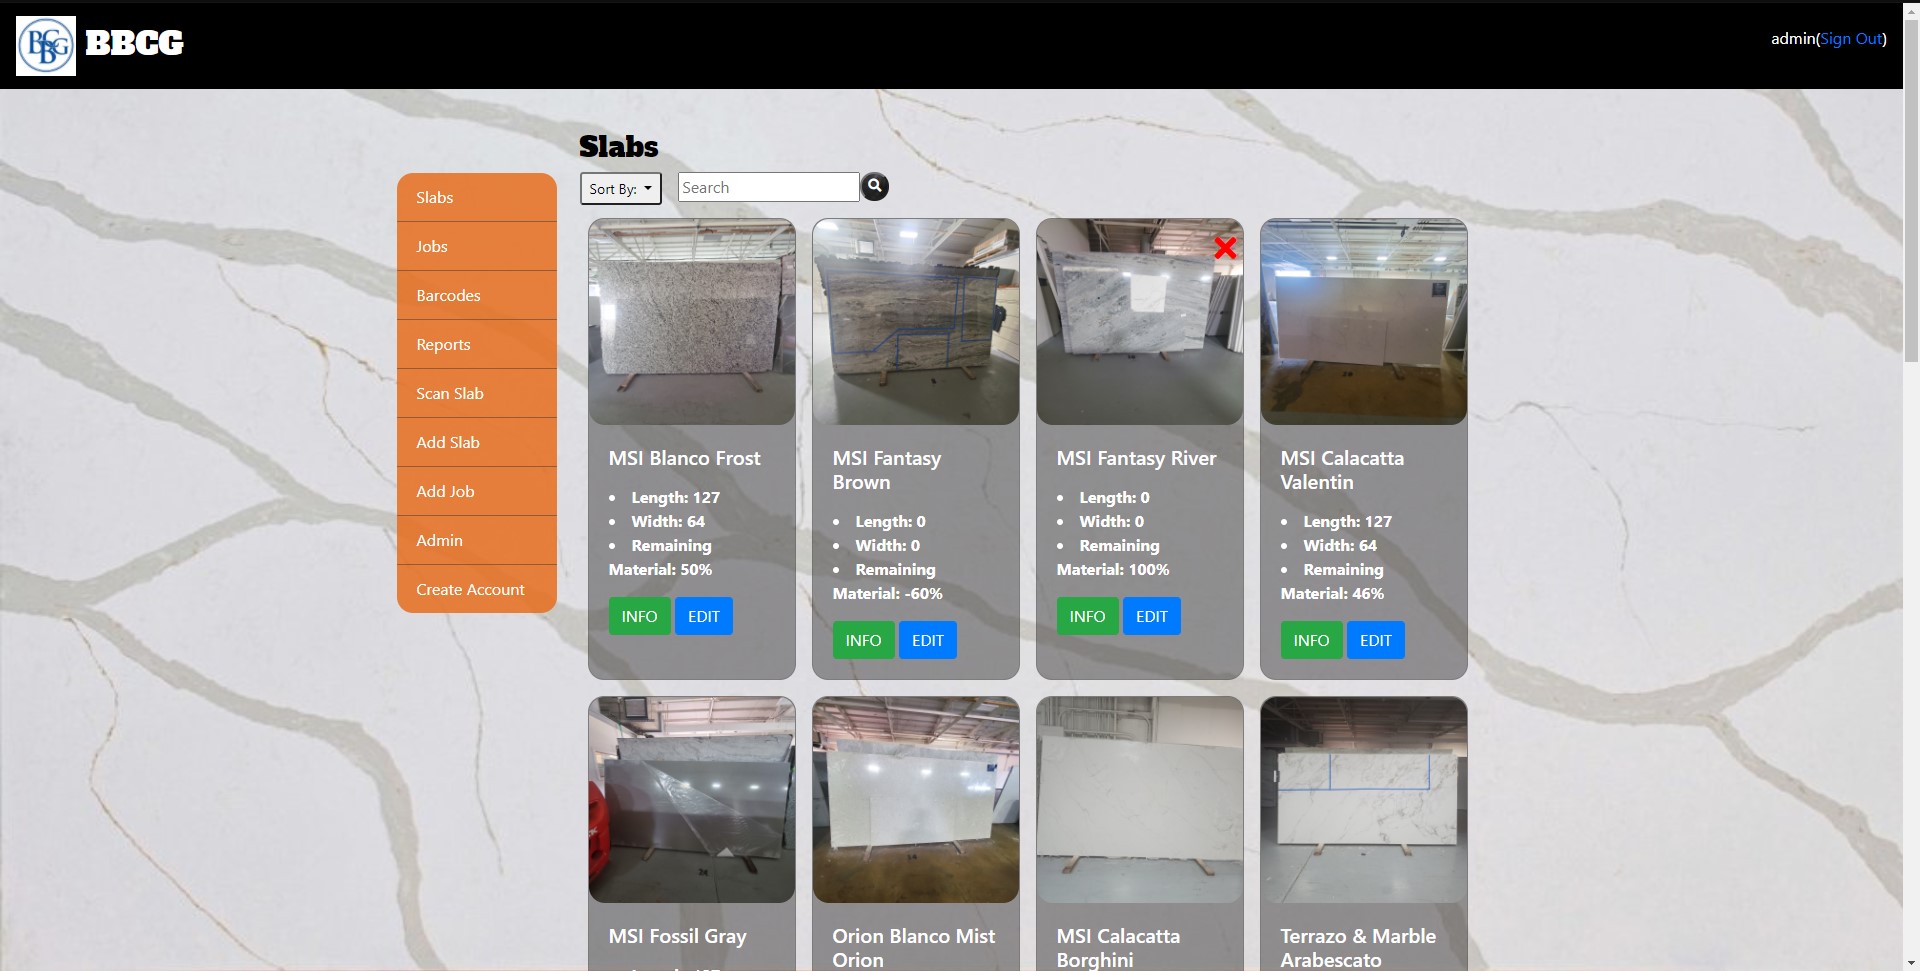
Task: Open Slabs in the sidebar menu
Action: pyautogui.click(x=477, y=197)
